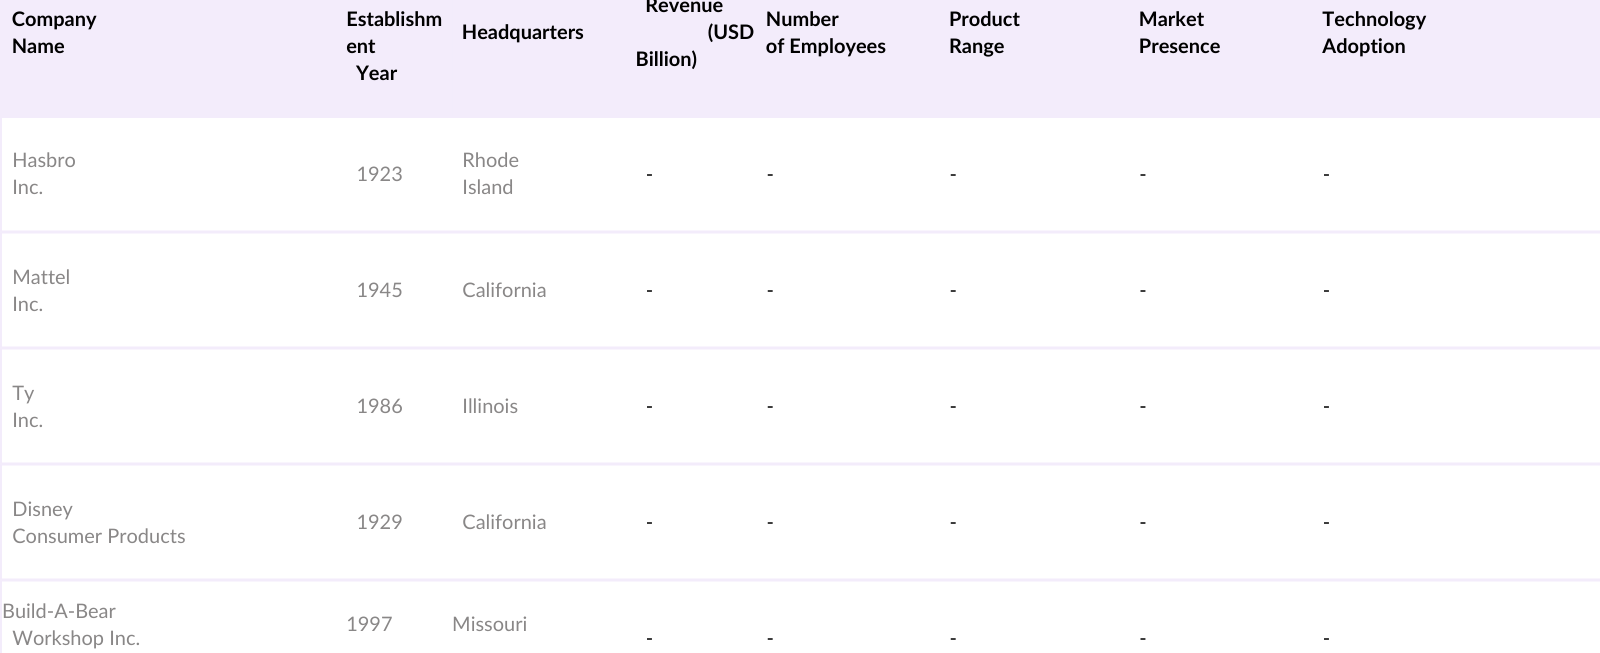1600x653 pixels.
Task: Select the Number of Employees header
Action: [825, 33]
